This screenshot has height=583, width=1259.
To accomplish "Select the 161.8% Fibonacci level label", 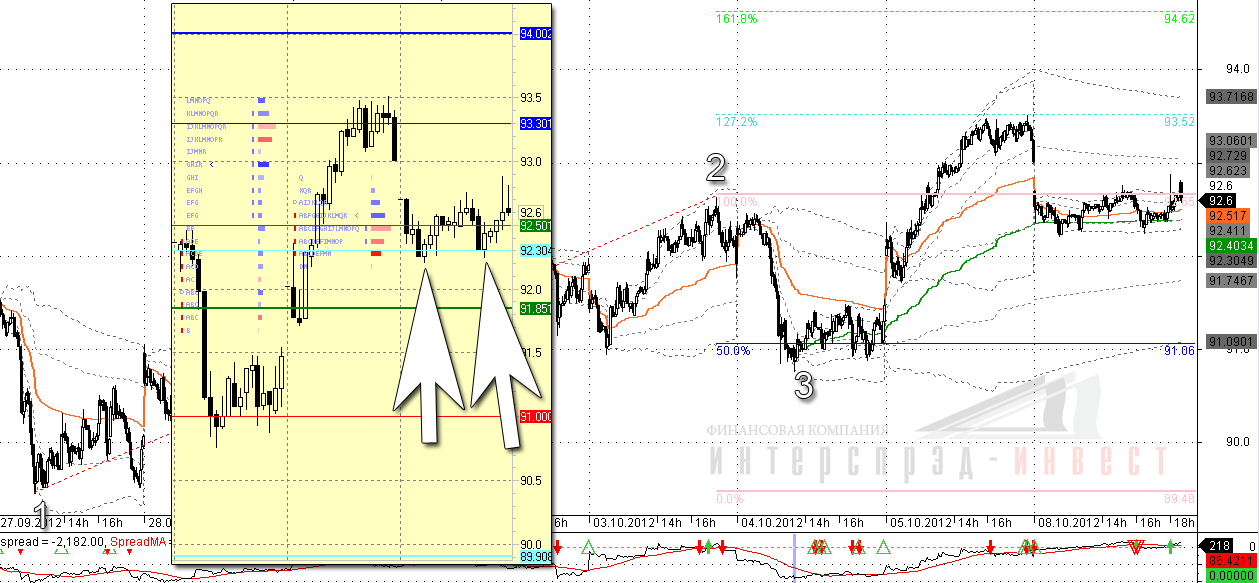I will [736, 18].
